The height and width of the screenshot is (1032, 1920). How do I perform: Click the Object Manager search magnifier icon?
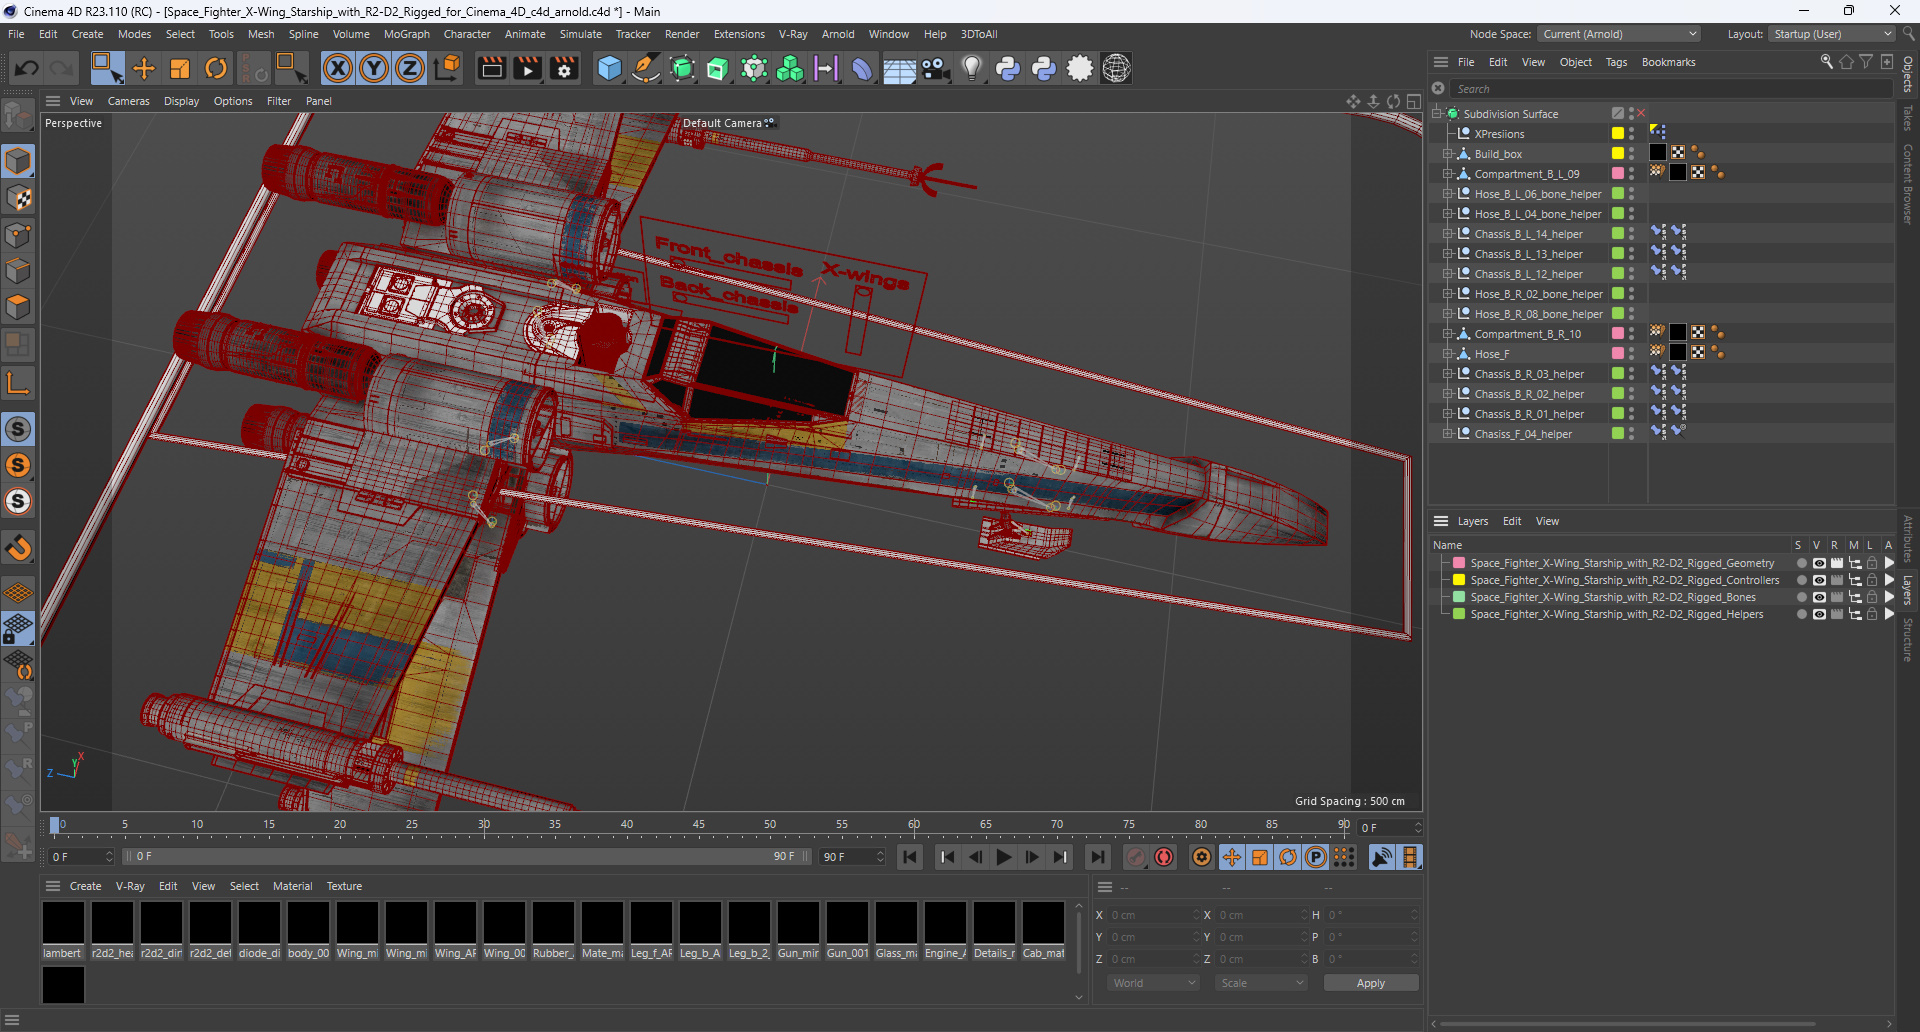(1826, 62)
